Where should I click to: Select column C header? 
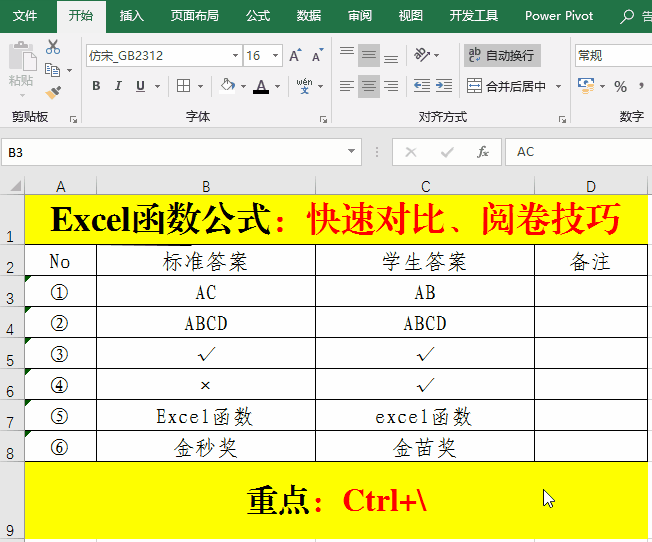425,186
